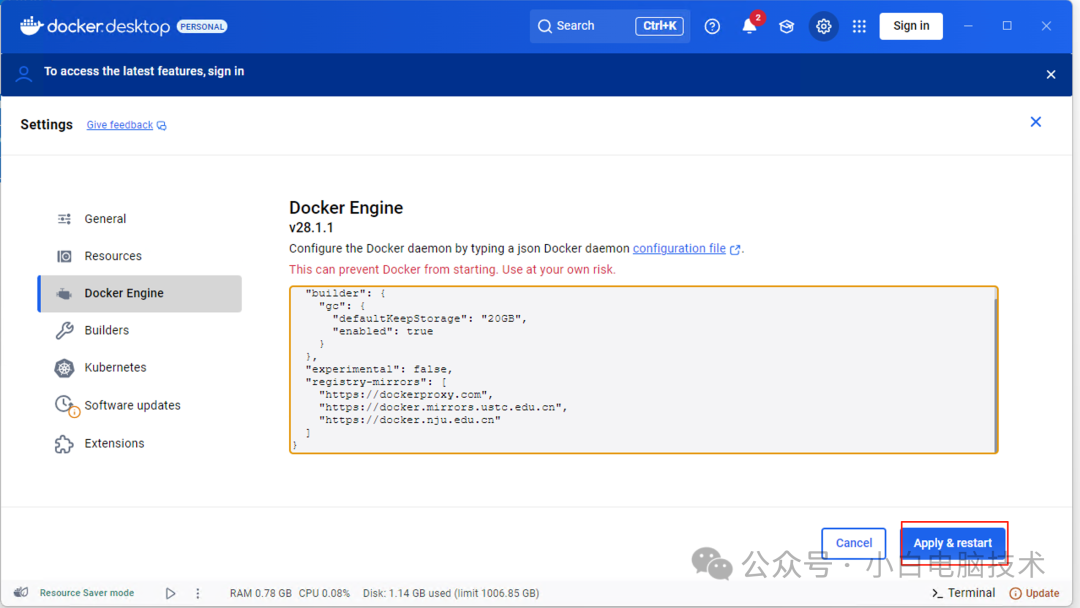1080x608 pixels.
Task: Close the Settings panel
Action: pyautogui.click(x=1035, y=122)
